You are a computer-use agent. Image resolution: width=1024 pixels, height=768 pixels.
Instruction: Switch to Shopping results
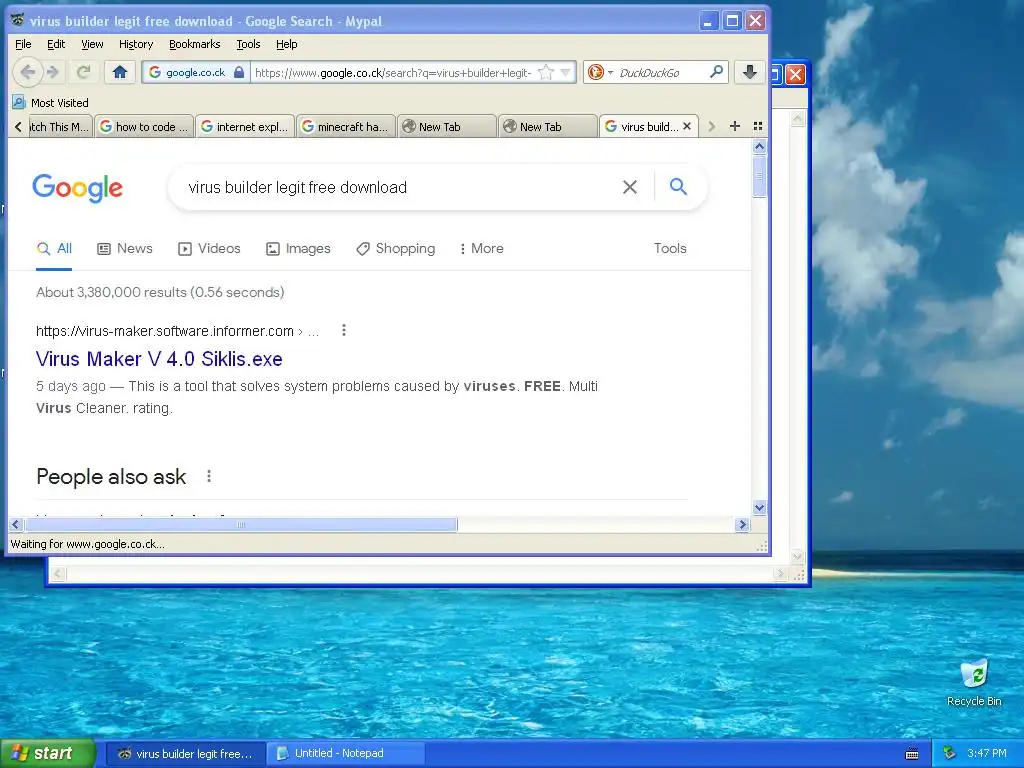tap(395, 249)
